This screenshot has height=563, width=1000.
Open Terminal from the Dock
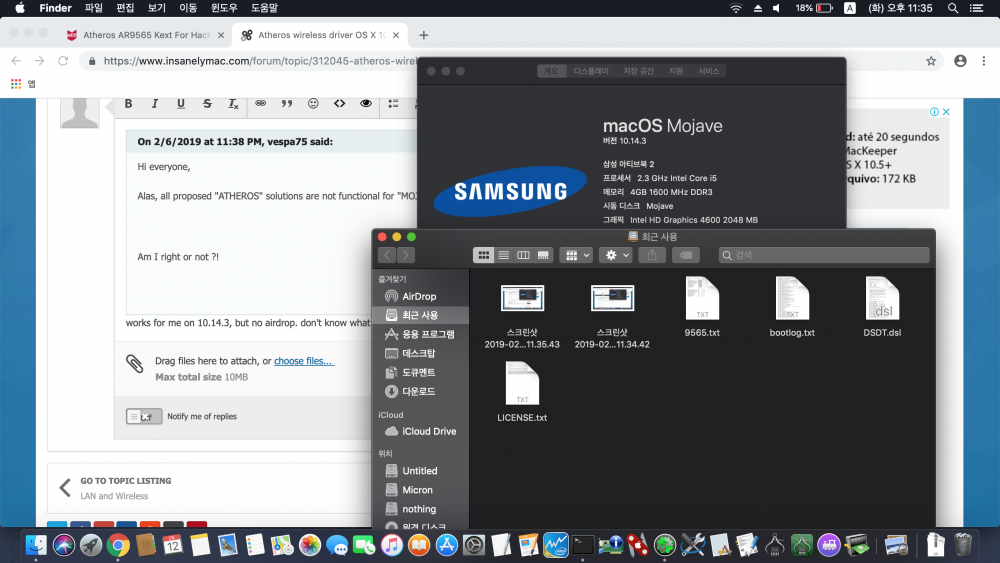tap(582, 545)
